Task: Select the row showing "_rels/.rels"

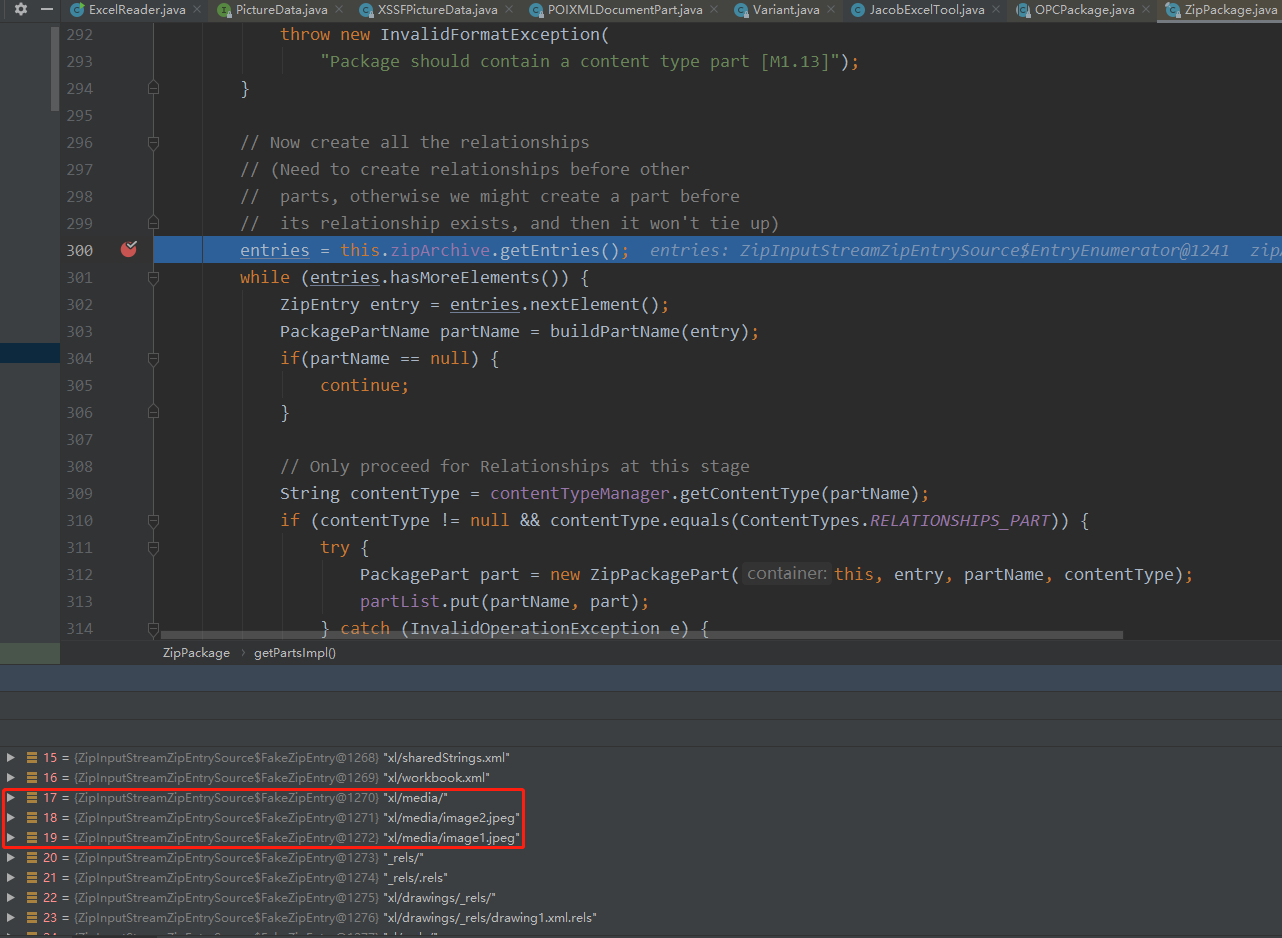Action: [x=641, y=878]
